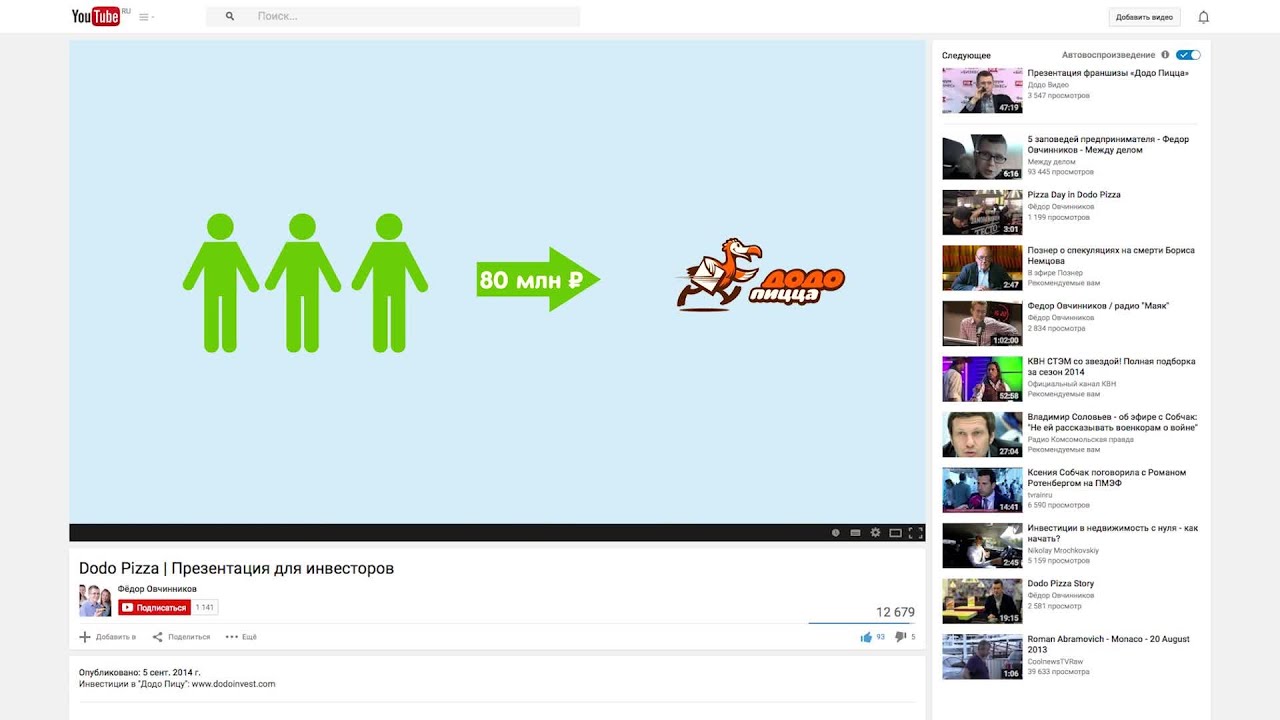The image size is (1280, 720).
Task: Open the player settings gear
Action: (x=875, y=533)
